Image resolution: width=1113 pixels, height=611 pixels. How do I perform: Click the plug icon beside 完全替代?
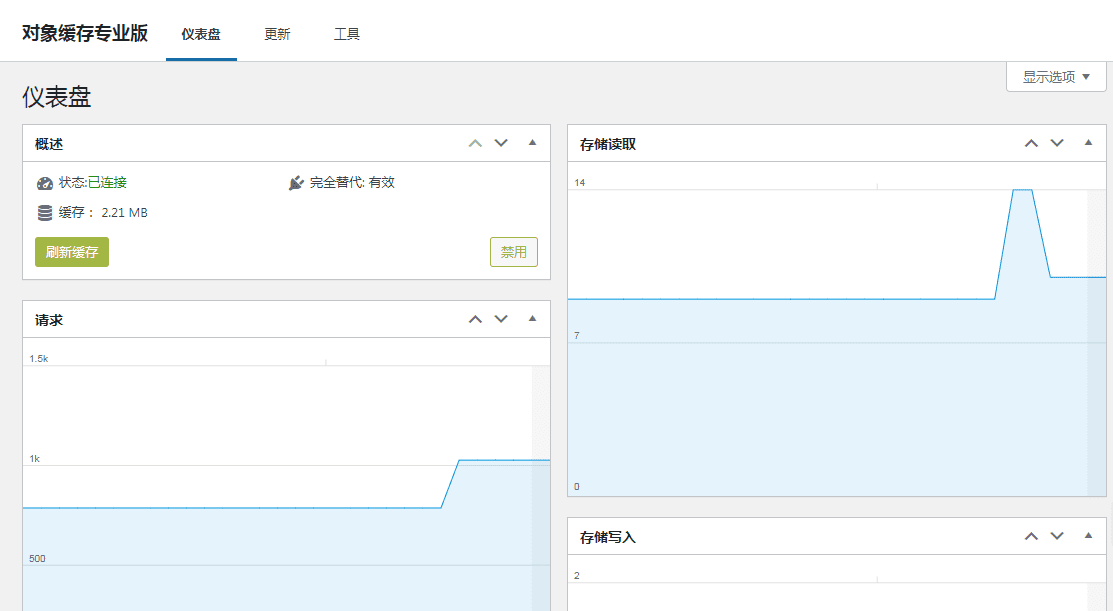pyautogui.click(x=296, y=183)
